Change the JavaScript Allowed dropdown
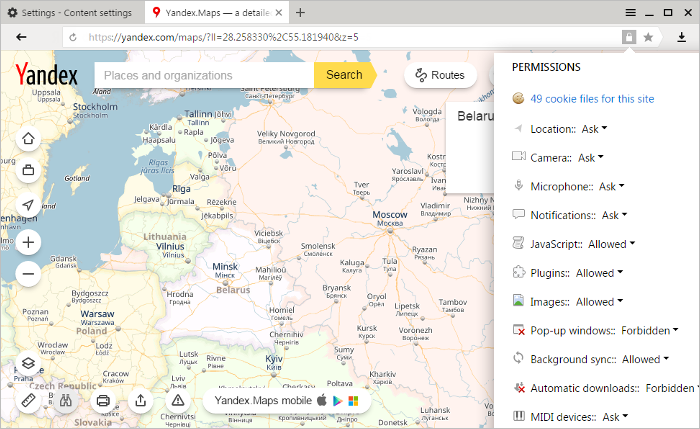 [611, 244]
